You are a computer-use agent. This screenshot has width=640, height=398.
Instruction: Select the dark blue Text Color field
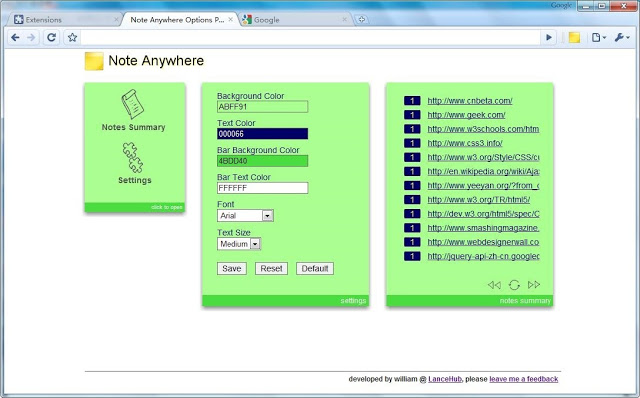(x=262, y=133)
